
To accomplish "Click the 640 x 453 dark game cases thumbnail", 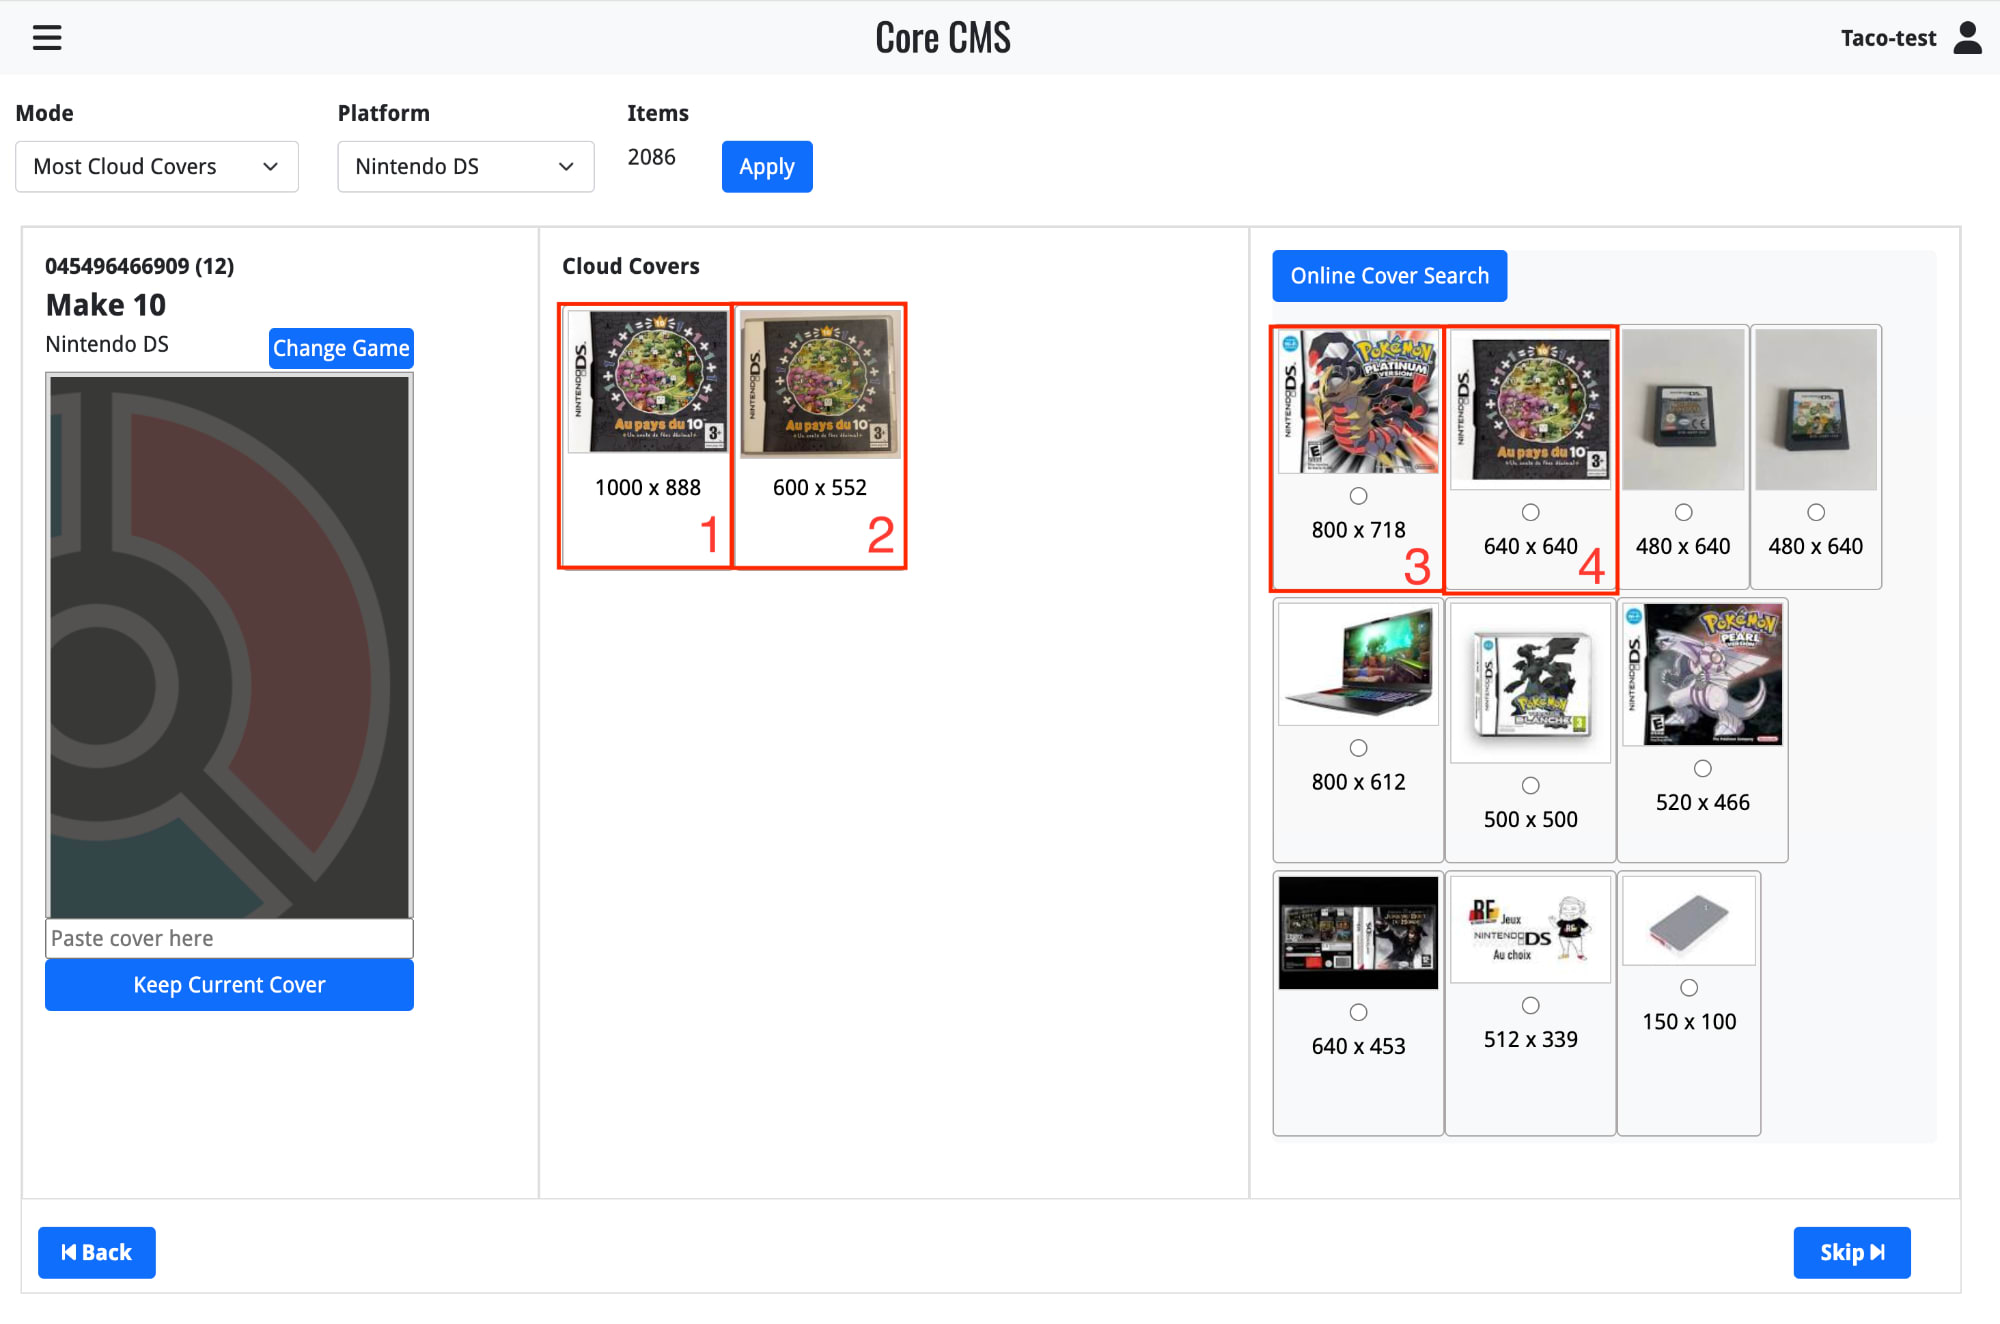I will [x=1358, y=933].
